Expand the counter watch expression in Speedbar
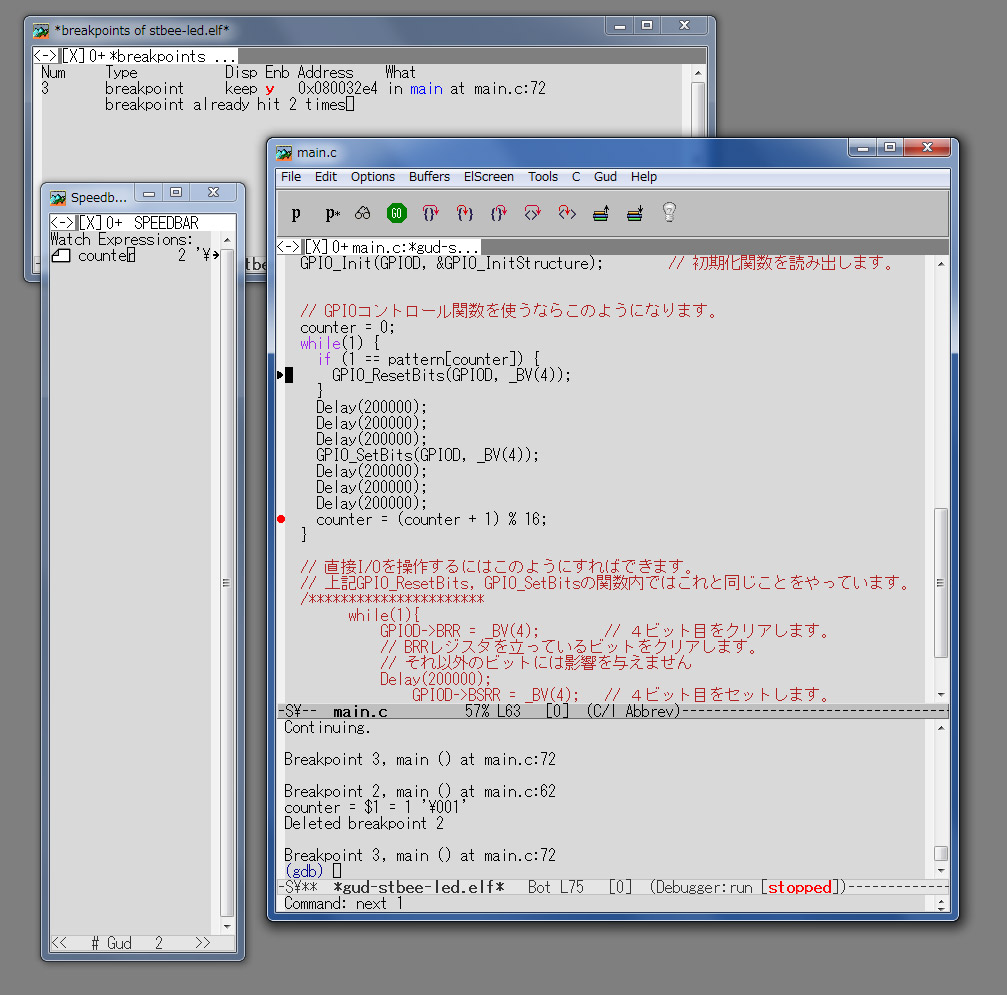Screen dimensions: 1007x995 click(61, 256)
